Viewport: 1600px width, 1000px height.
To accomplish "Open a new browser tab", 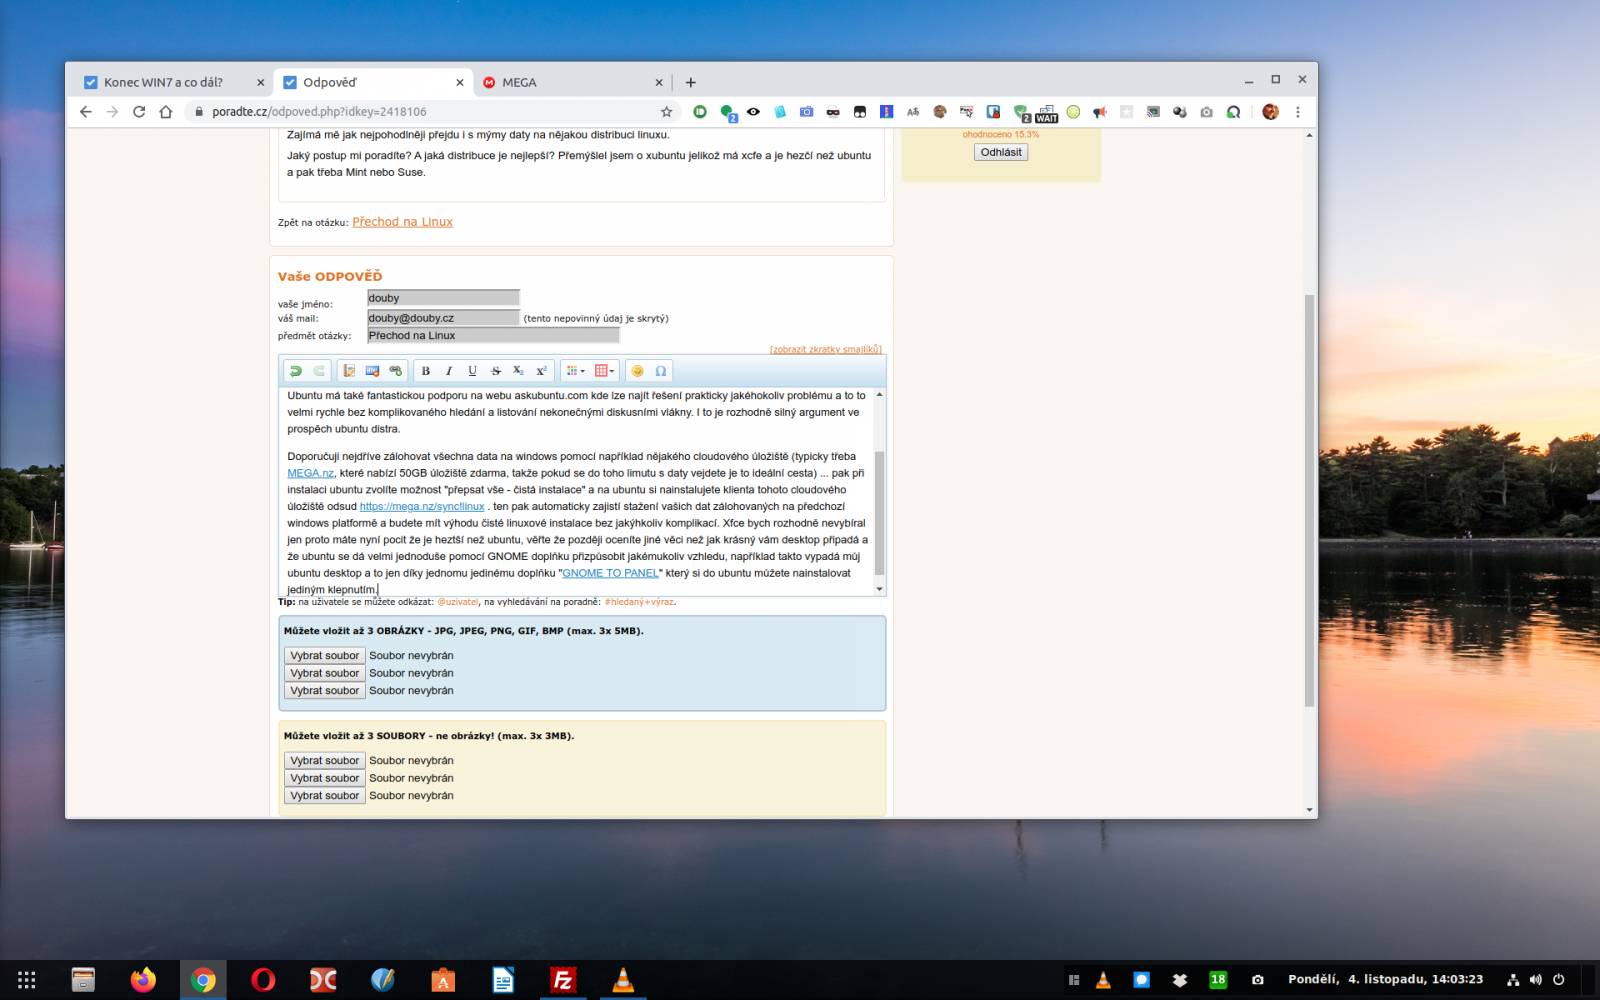I will (690, 82).
